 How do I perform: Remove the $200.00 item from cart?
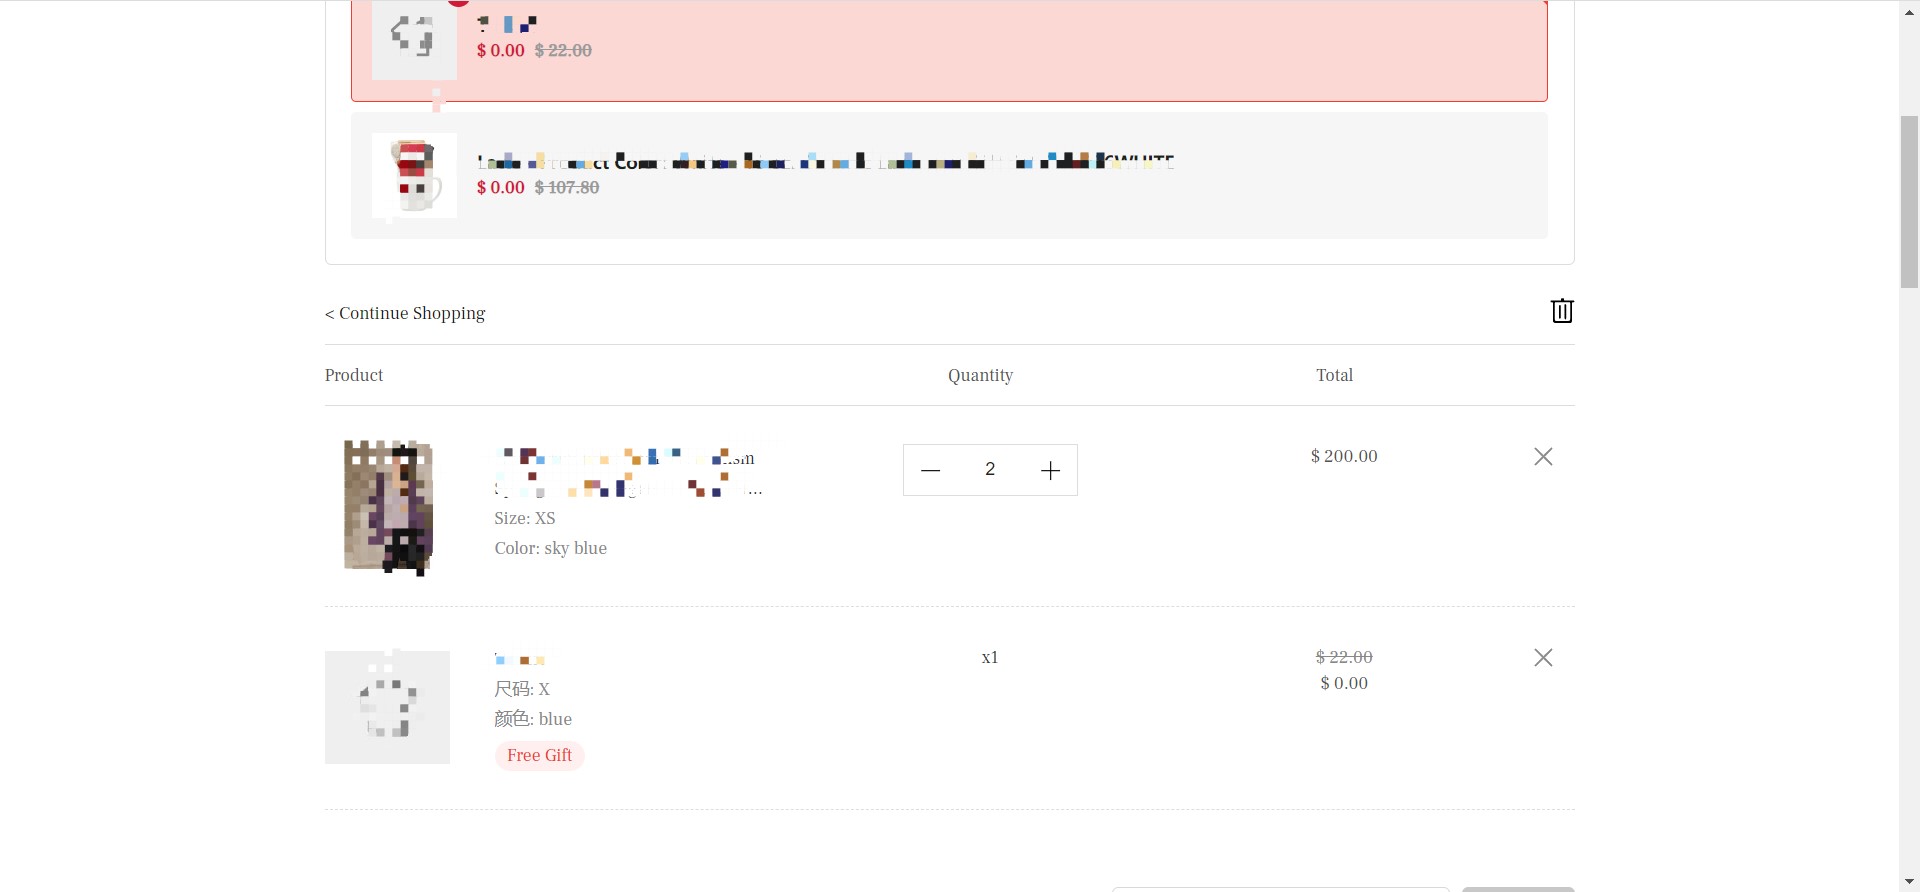1543,456
